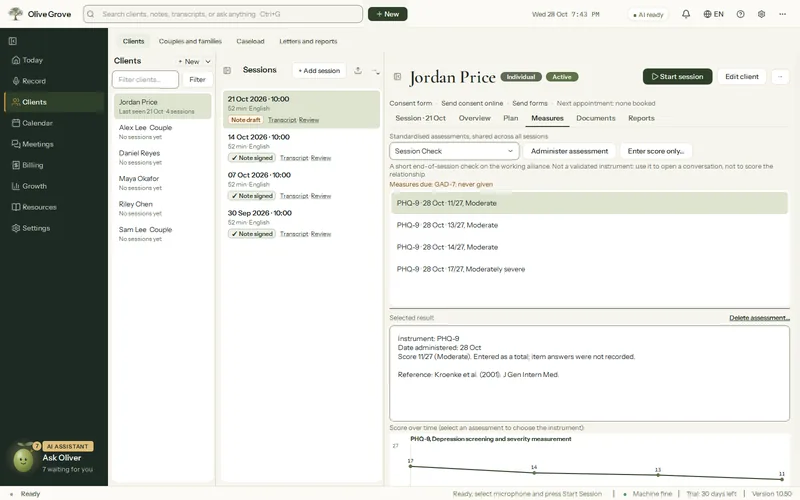This screenshot has height=500, width=800.
Task: Open the Reports tab
Action: (x=641, y=118)
